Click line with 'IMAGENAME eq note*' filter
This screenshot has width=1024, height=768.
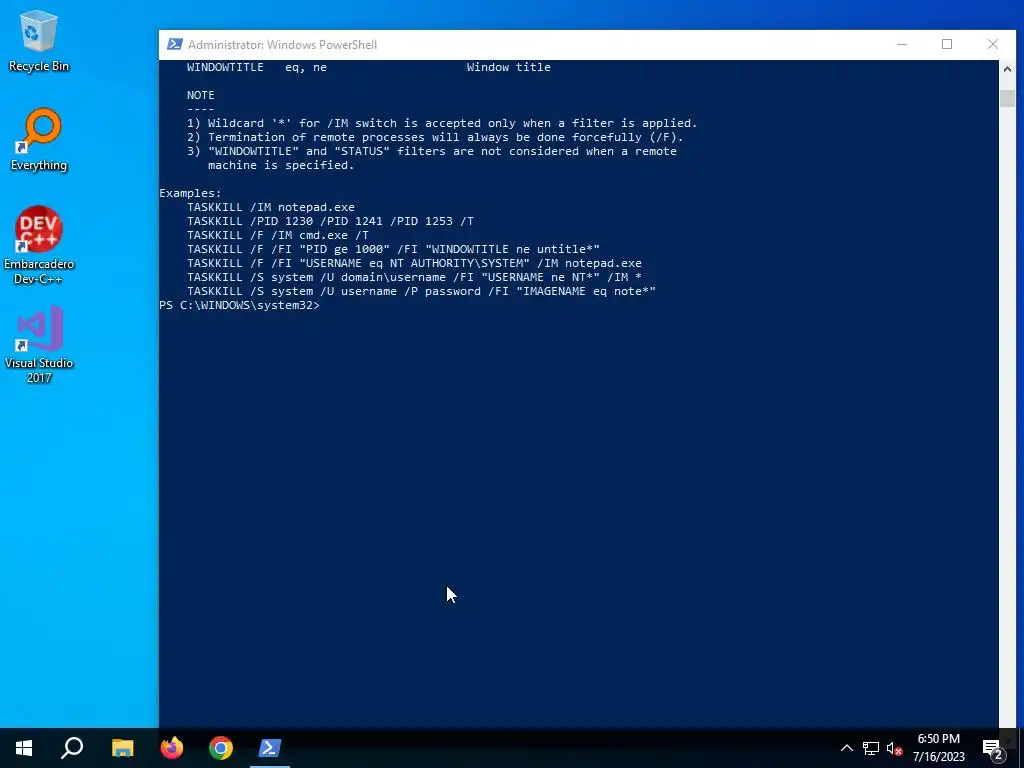[421, 291]
